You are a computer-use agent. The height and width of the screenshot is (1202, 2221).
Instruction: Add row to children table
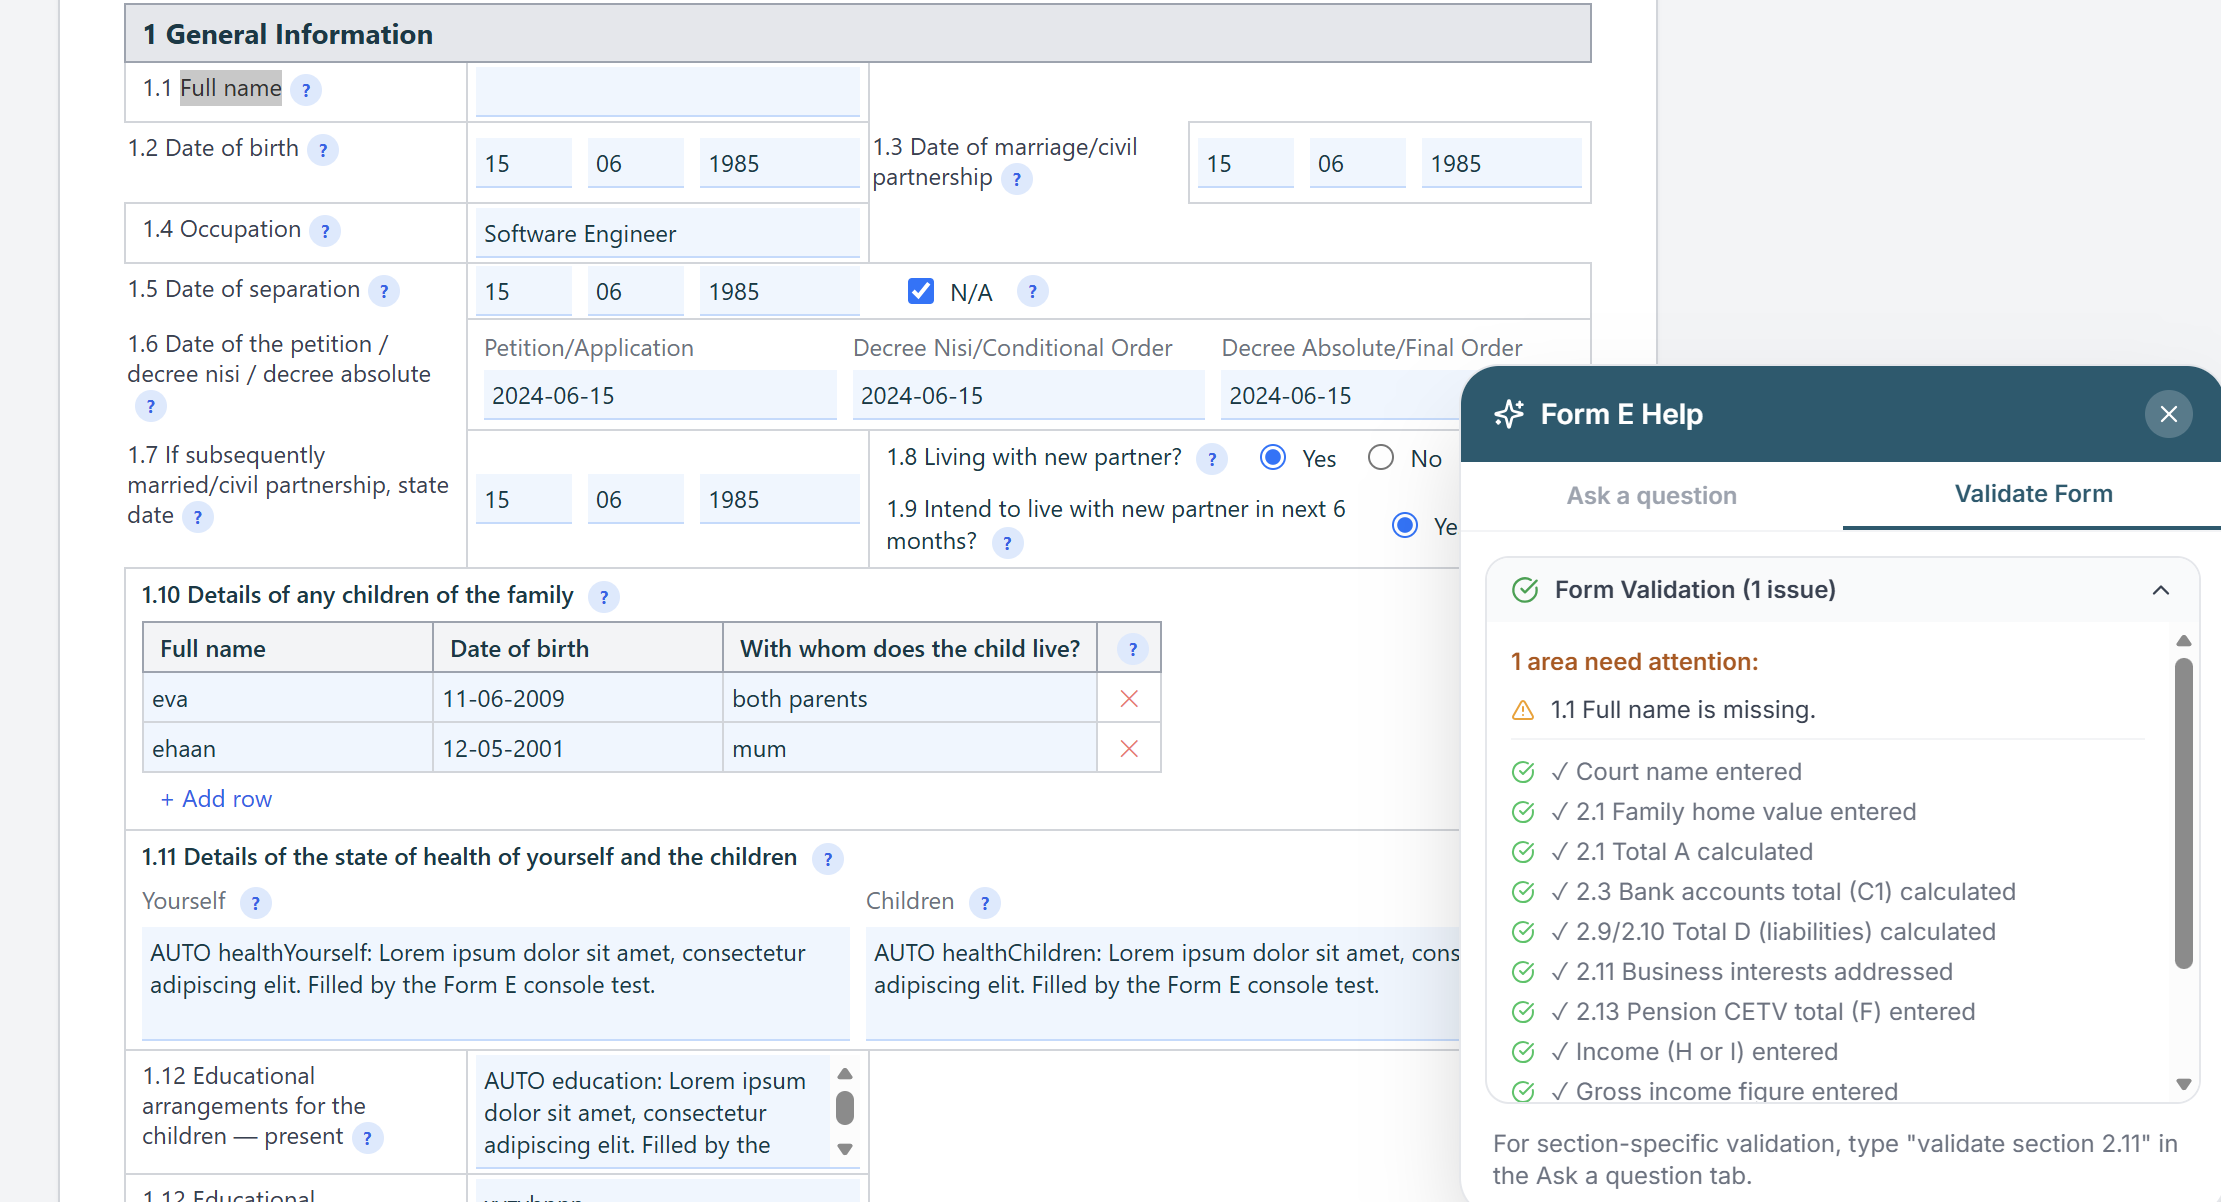(x=216, y=799)
